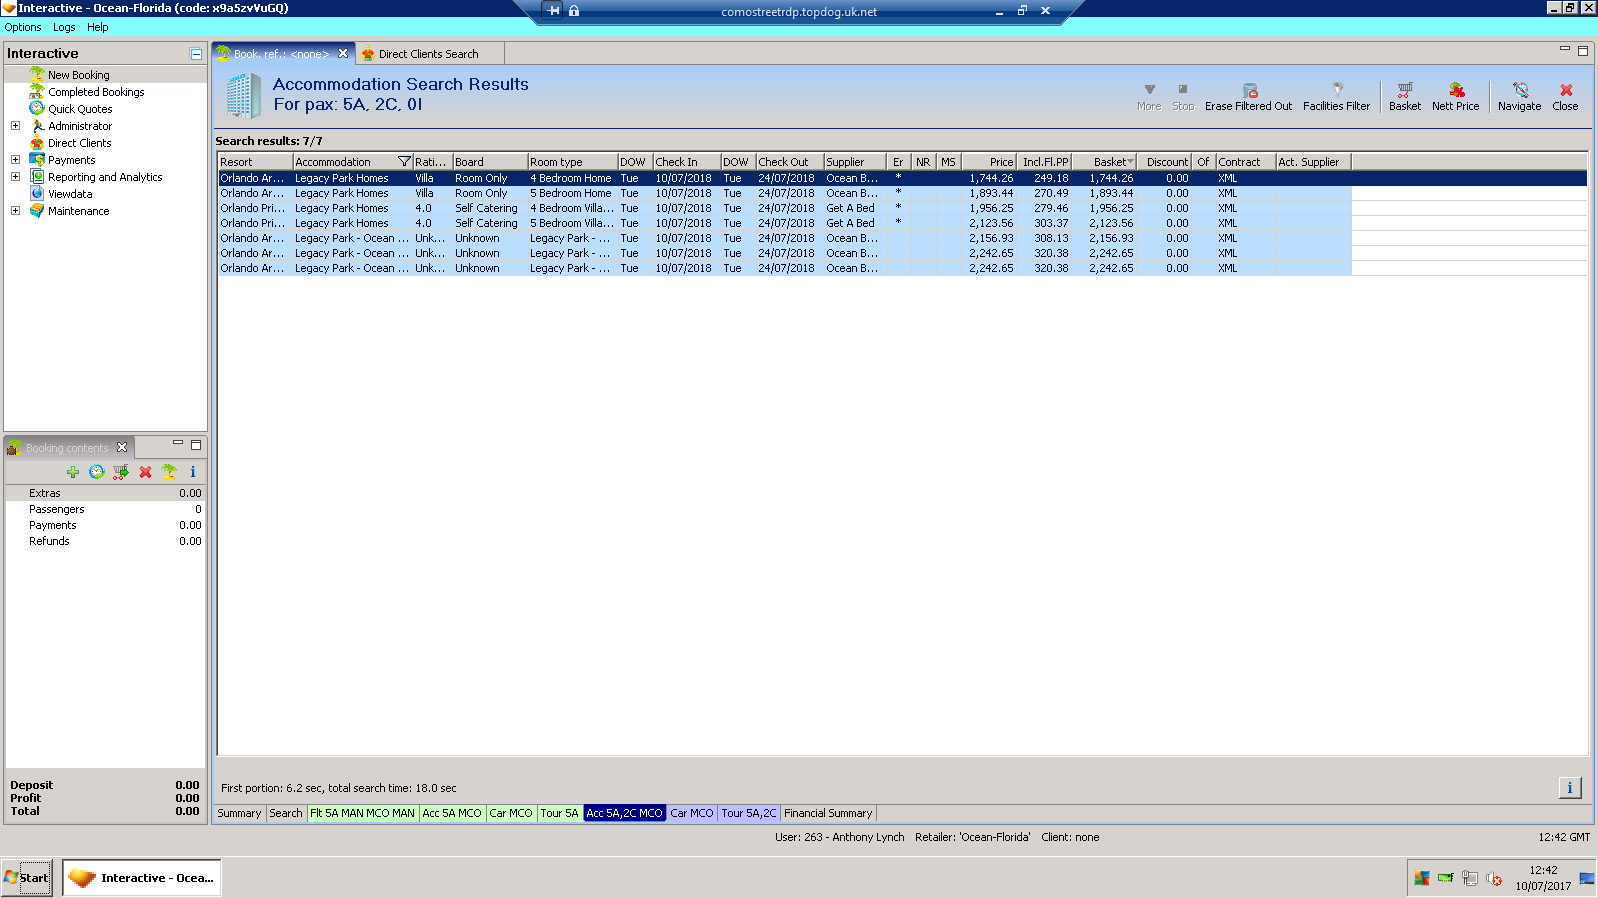Select New Booking in the sidebar
The height and width of the screenshot is (898, 1598).
[78, 75]
